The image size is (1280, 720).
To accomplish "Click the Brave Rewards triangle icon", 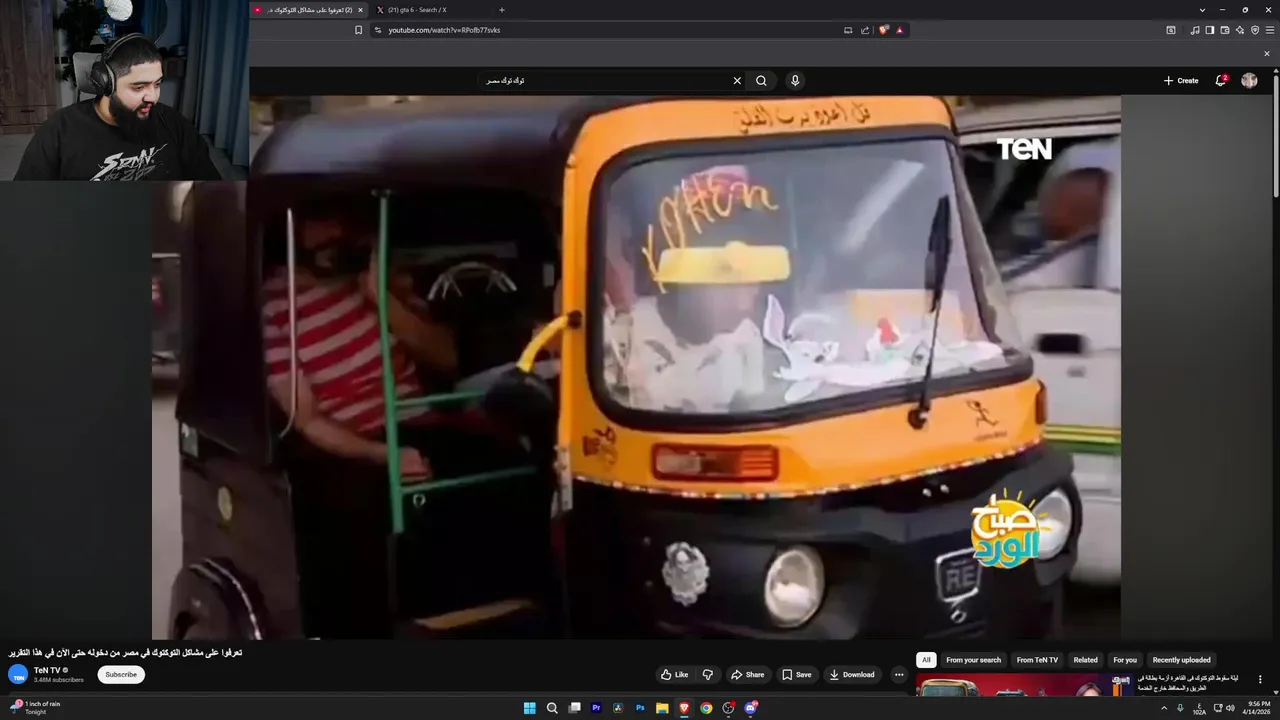I will pos(899,30).
